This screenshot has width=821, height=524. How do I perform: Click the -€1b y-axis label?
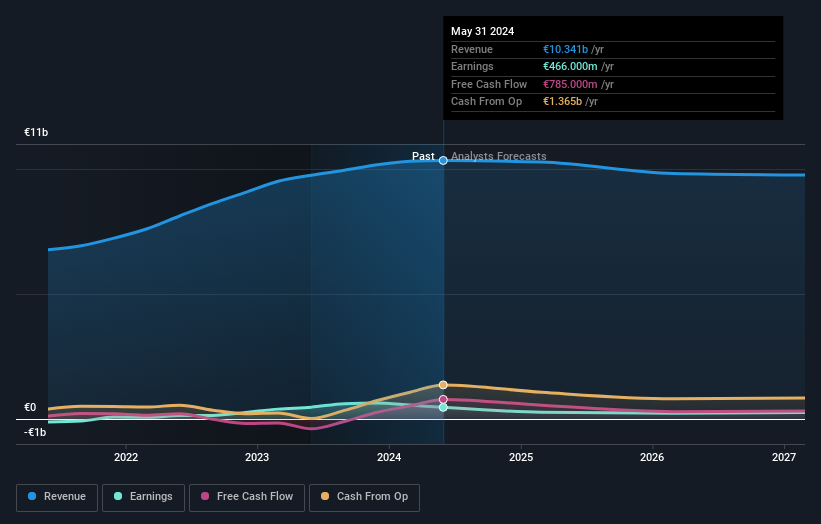point(35,432)
